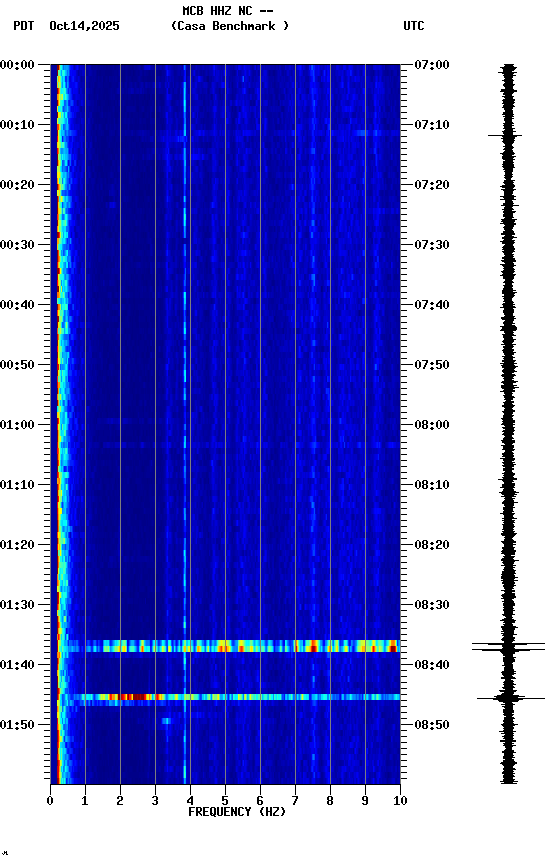Click the bright spot near 3.3 Hz at 08:50
This screenshot has width=552, height=864.
[166, 720]
